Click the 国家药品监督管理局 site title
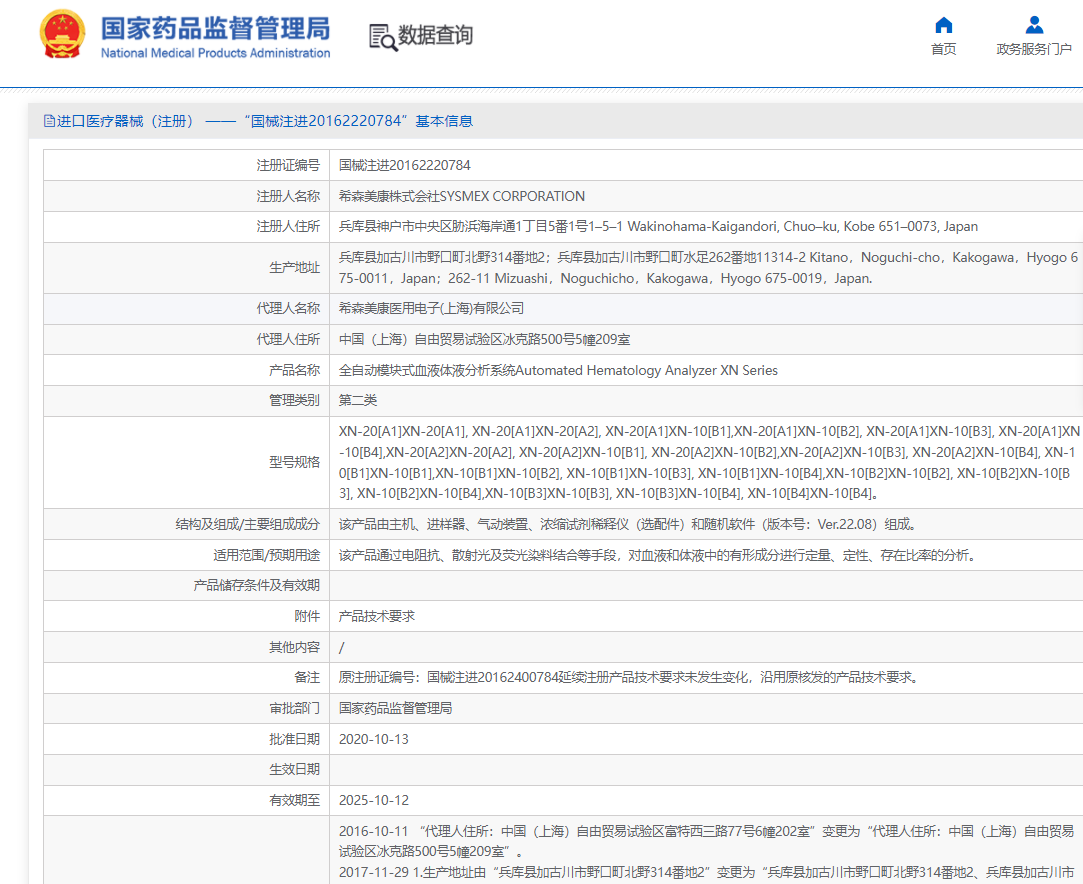This screenshot has height=884, width=1083. (x=215, y=28)
